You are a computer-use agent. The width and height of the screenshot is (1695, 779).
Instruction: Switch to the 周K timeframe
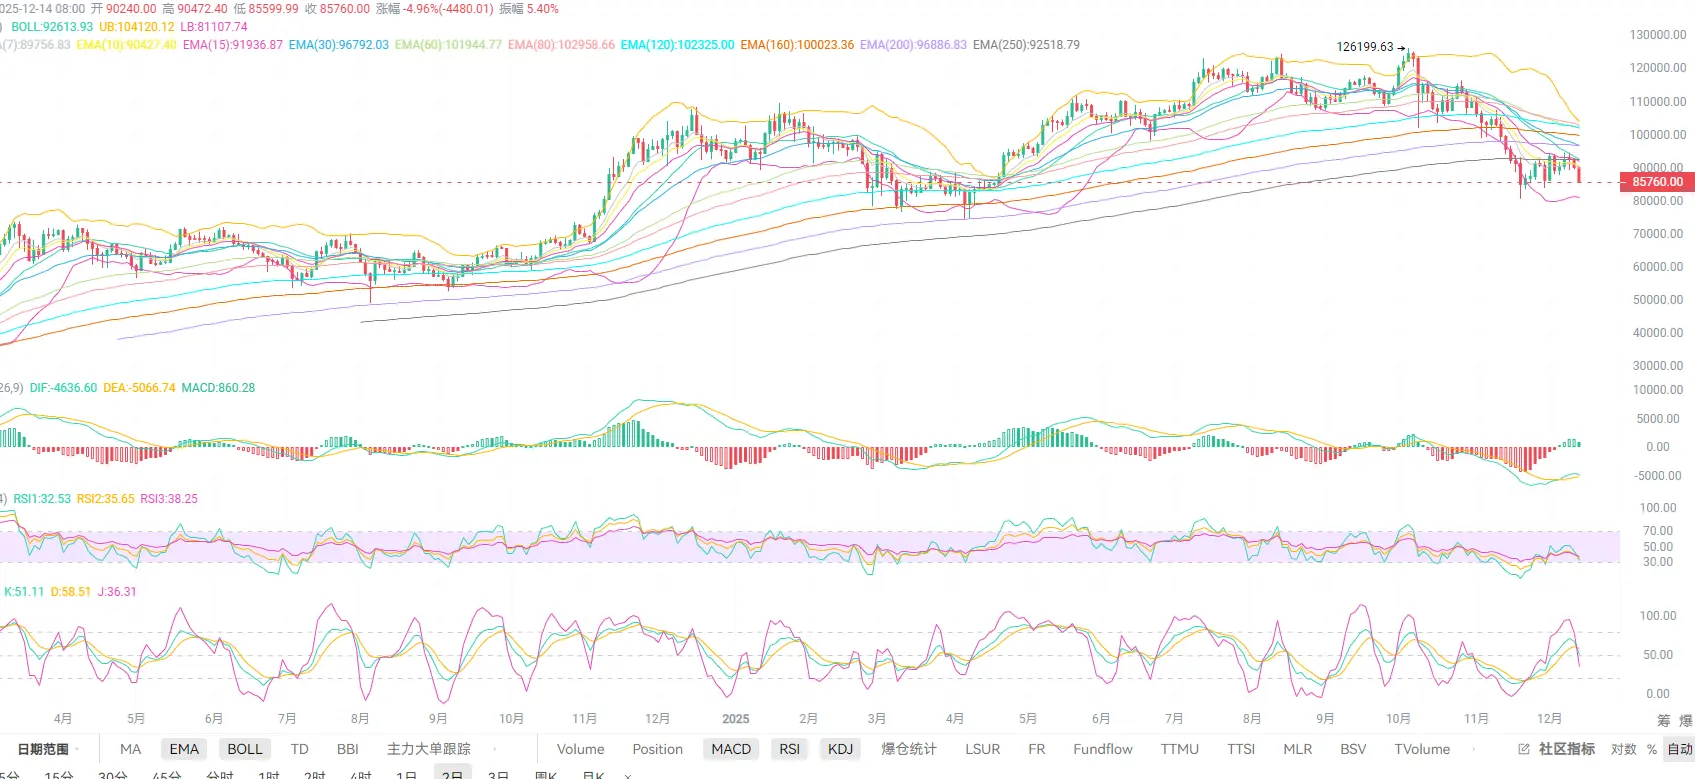click(546, 774)
